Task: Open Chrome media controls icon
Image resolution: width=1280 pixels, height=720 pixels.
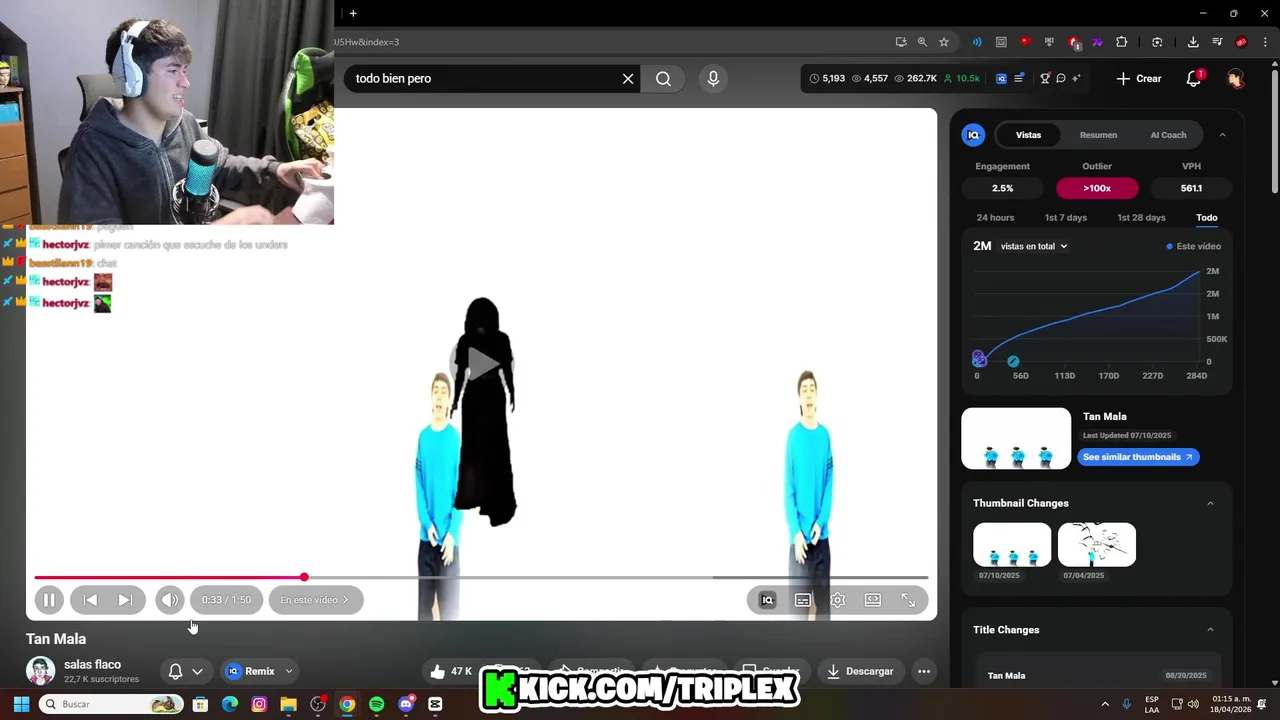Action: point(1217,42)
